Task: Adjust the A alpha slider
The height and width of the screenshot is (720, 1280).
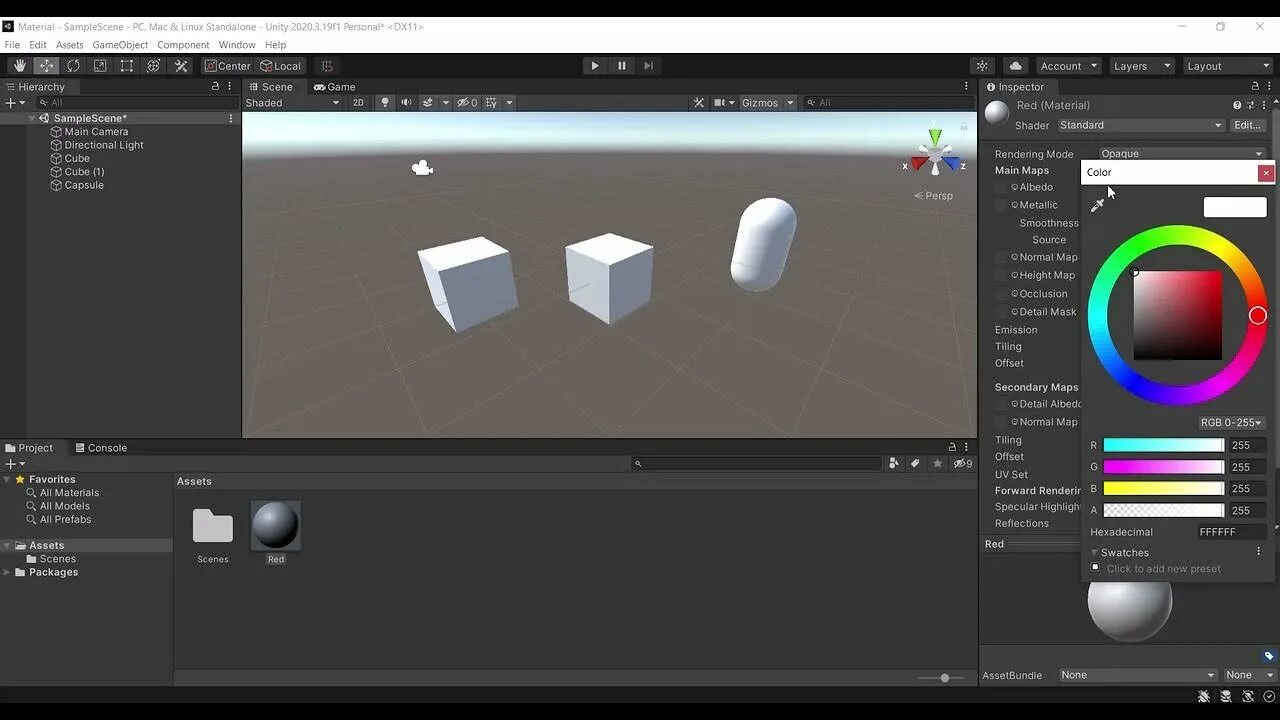Action: (1163, 510)
